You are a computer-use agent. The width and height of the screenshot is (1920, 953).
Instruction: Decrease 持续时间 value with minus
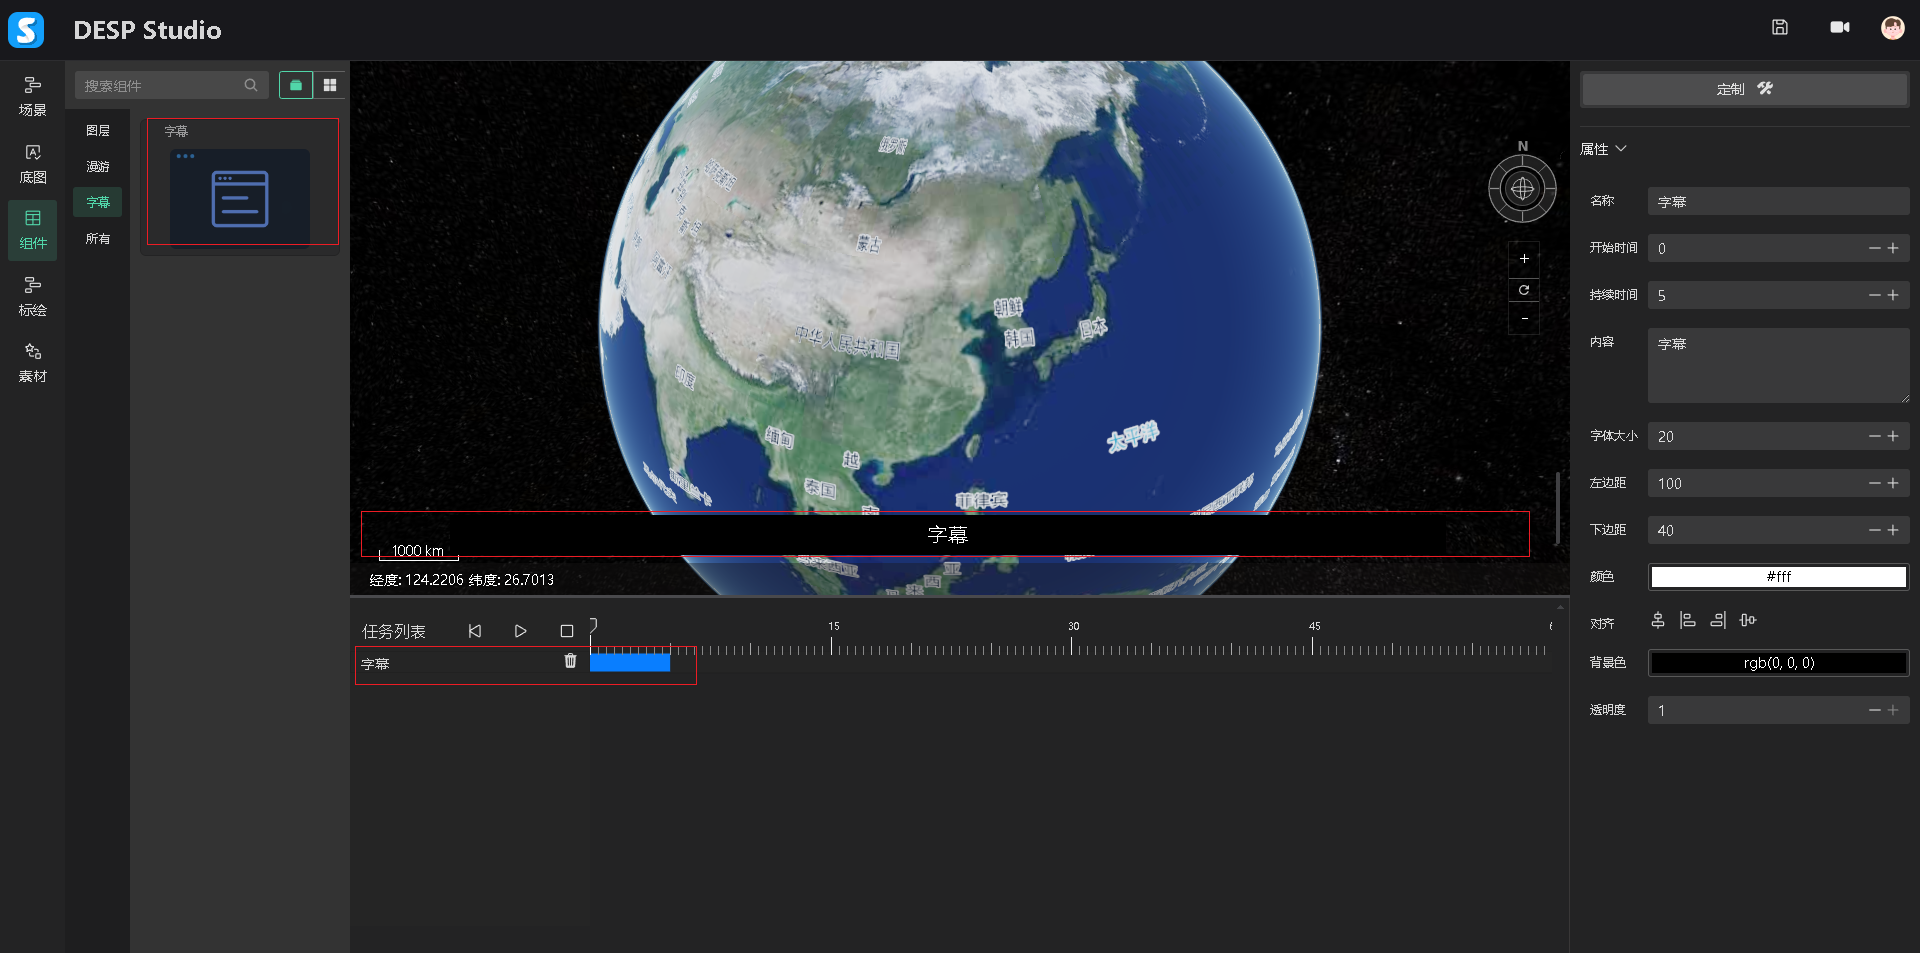coord(1874,295)
